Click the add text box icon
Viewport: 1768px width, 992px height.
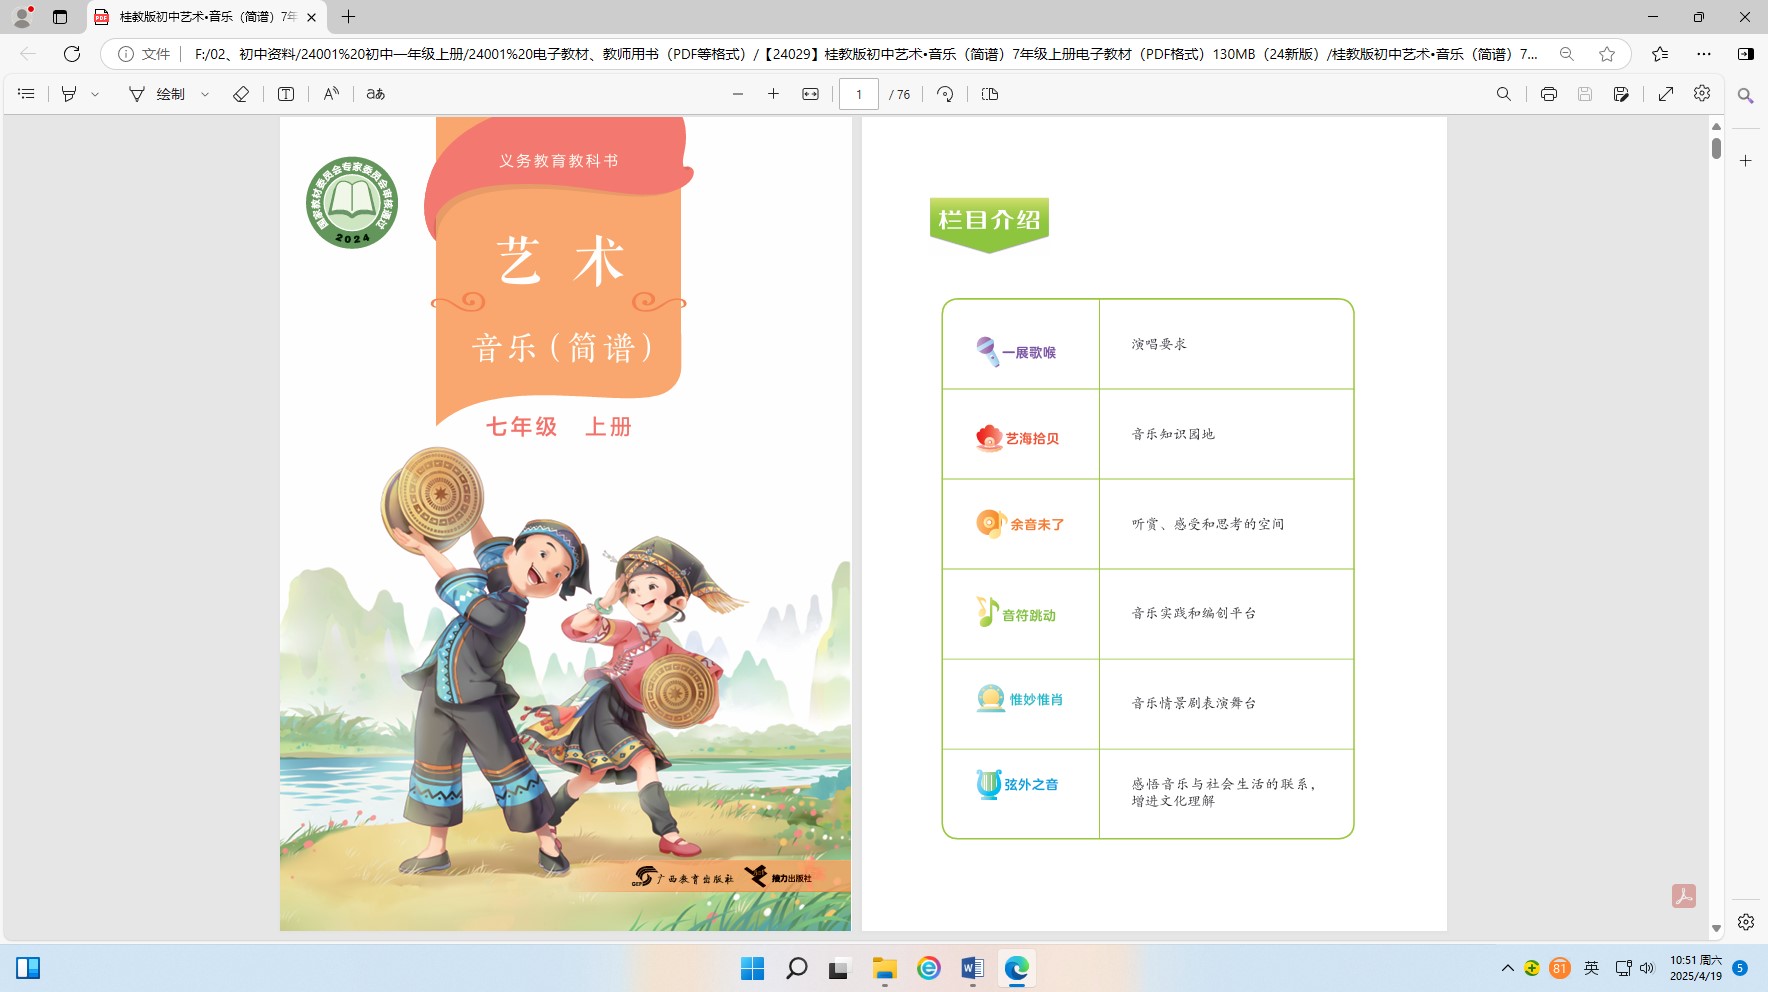(x=286, y=94)
